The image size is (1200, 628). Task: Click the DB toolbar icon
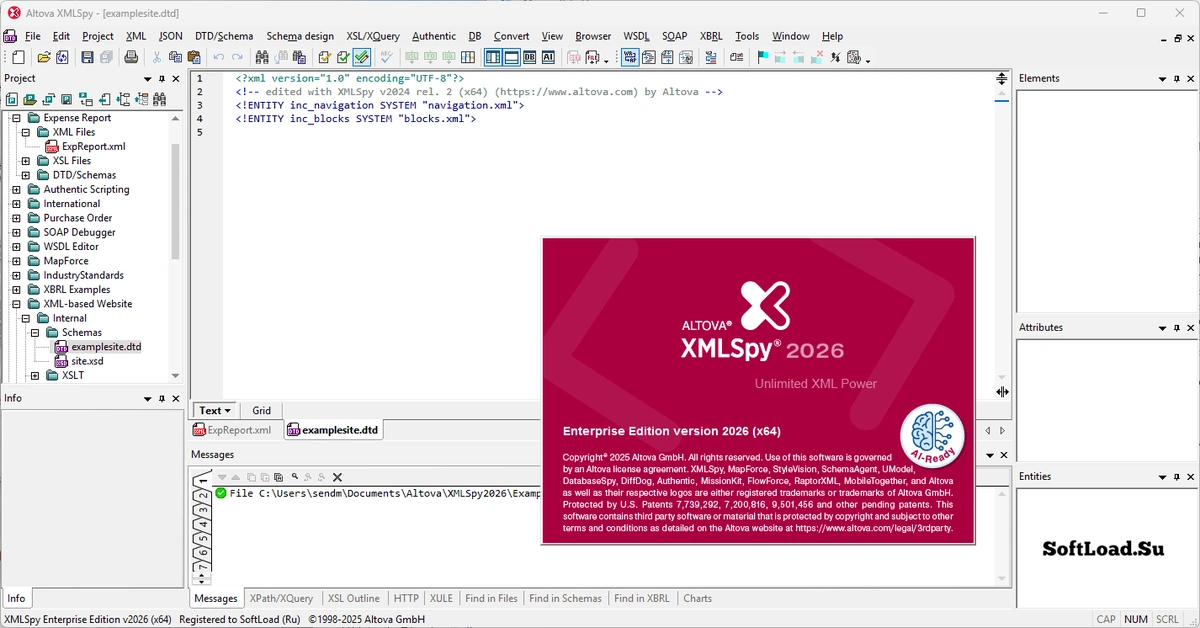[x=529, y=58]
